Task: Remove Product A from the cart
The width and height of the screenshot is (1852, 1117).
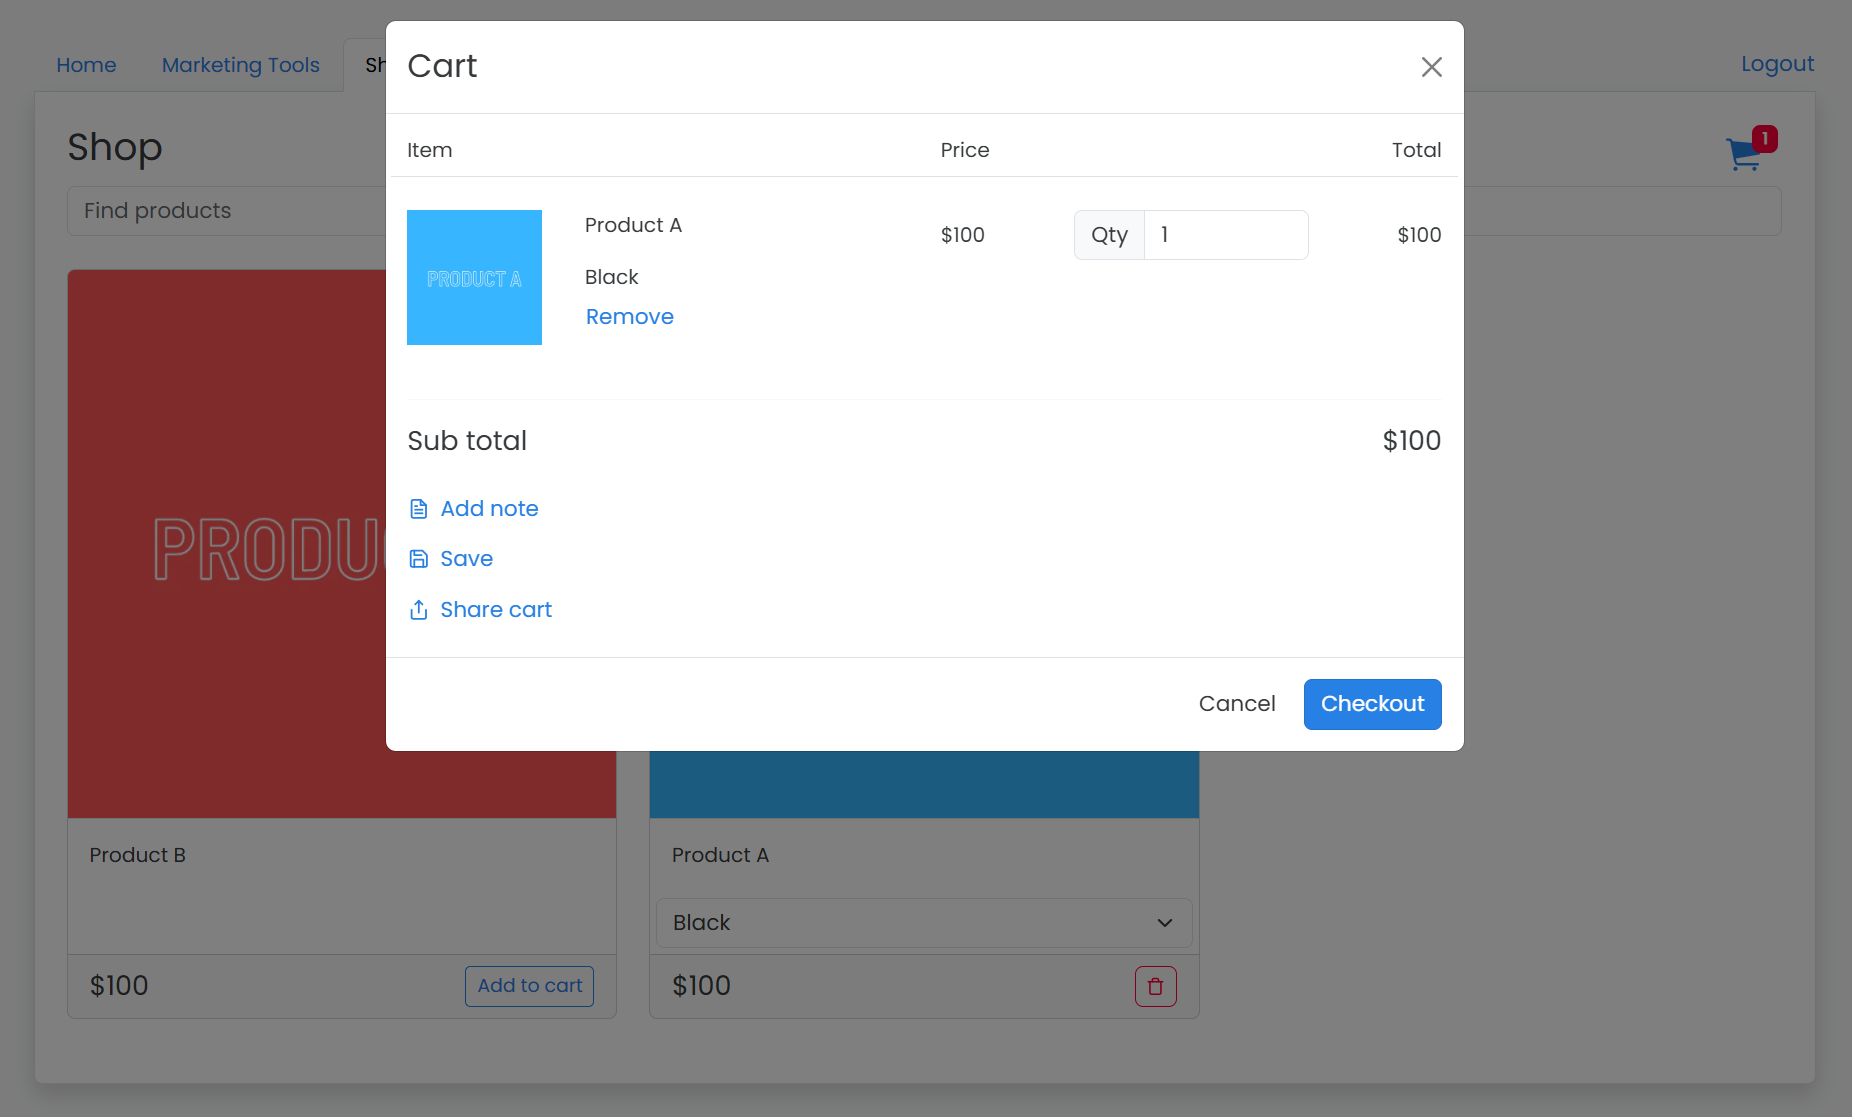Action: pyautogui.click(x=629, y=317)
